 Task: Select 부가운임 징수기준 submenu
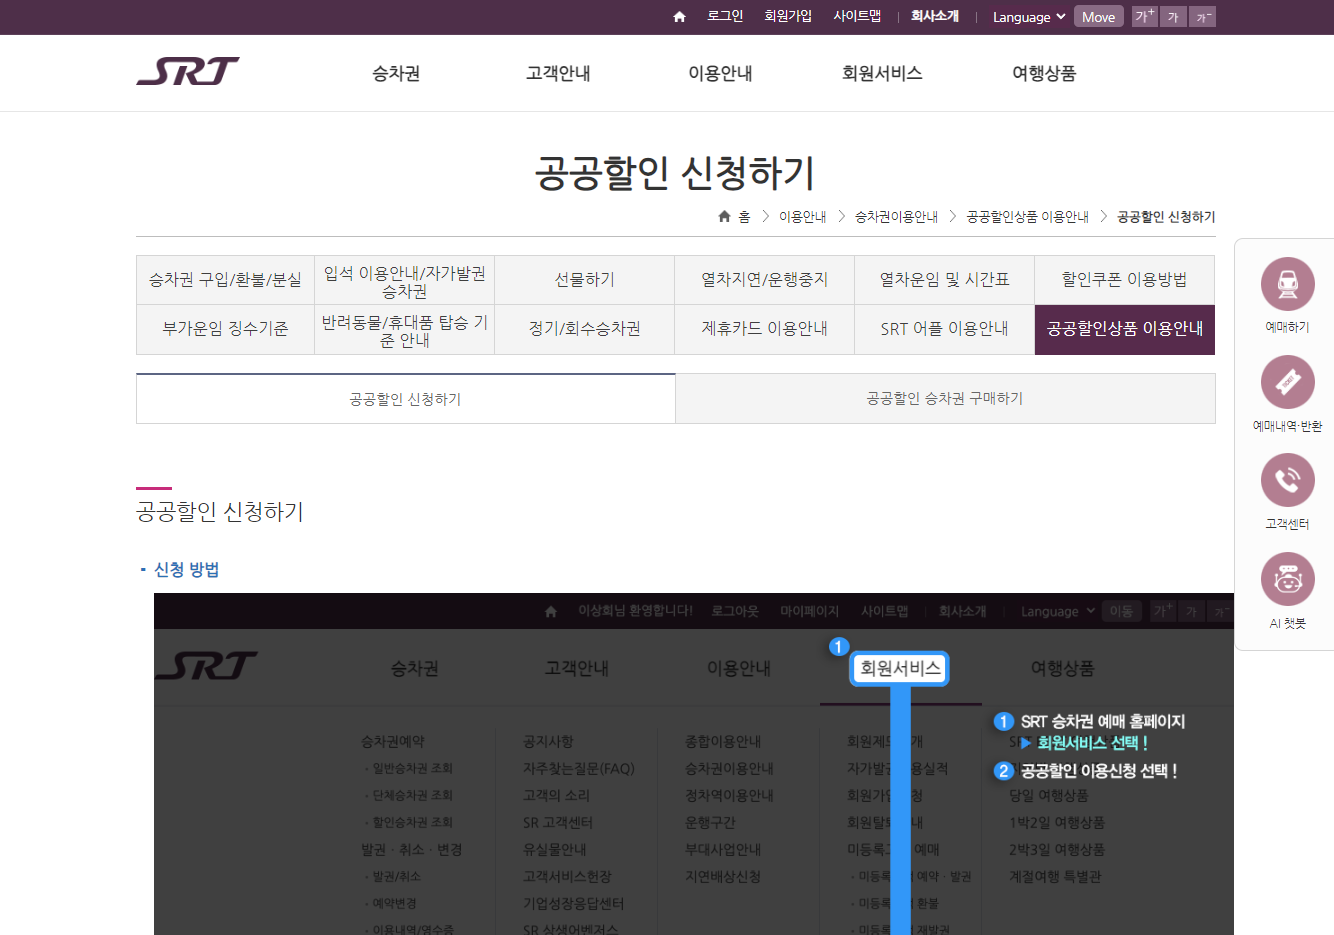(x=225, y=329)
